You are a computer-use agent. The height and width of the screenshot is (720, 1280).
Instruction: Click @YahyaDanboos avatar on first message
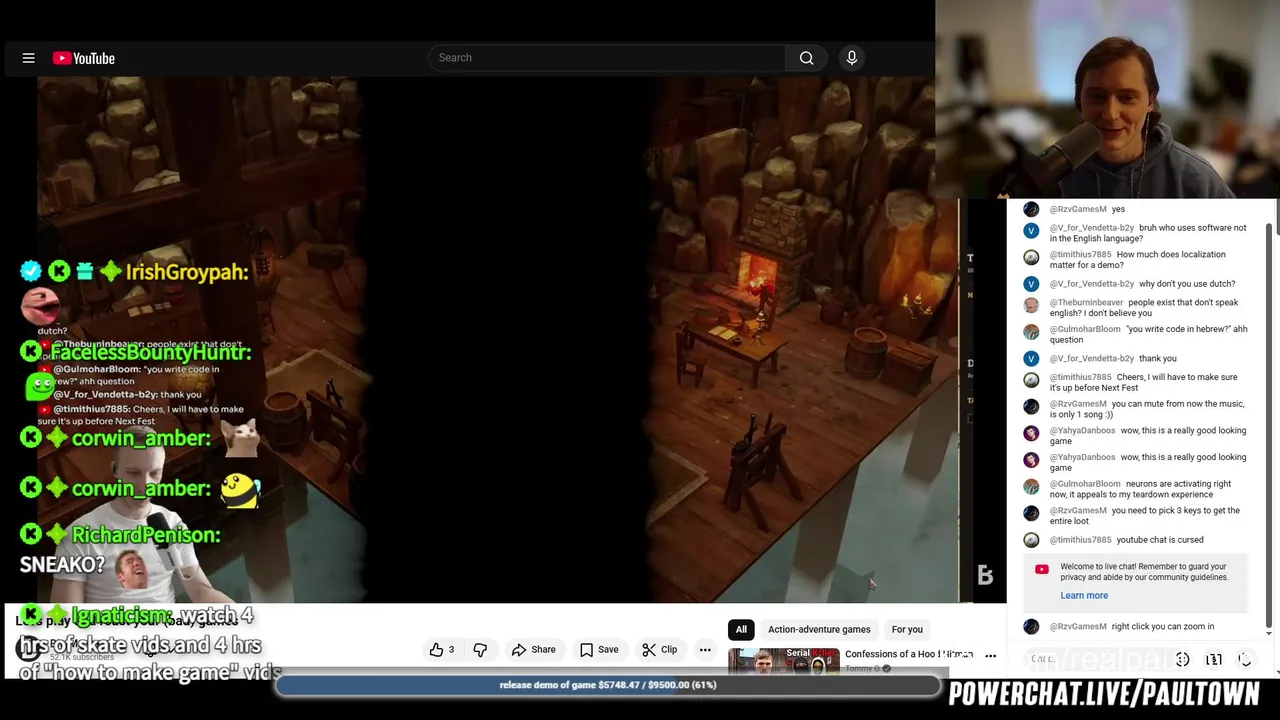tap(1031, 433)
